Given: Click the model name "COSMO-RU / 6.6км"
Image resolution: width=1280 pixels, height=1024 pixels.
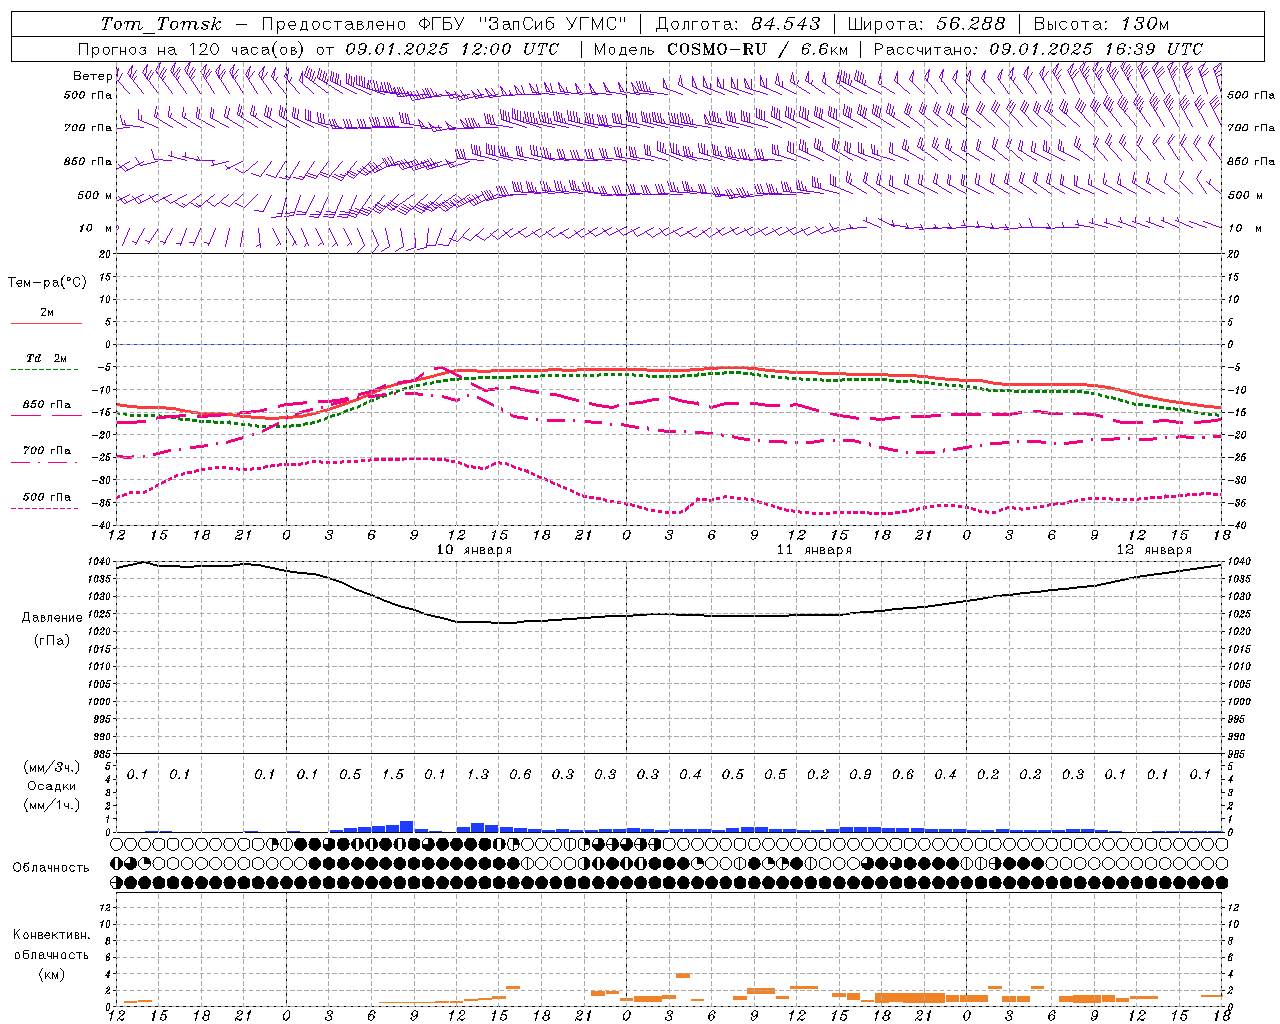Looking at the screenshot, I should (758, 49).
